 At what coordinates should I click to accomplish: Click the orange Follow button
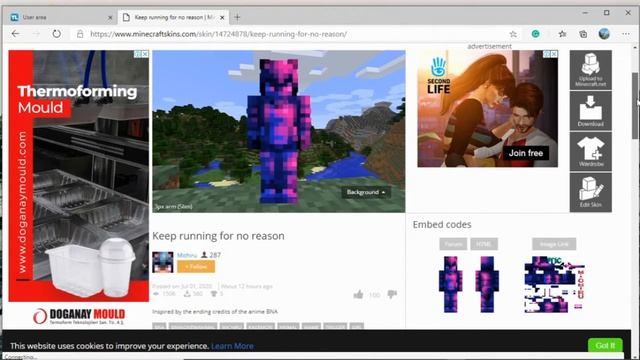pos(196,267)
